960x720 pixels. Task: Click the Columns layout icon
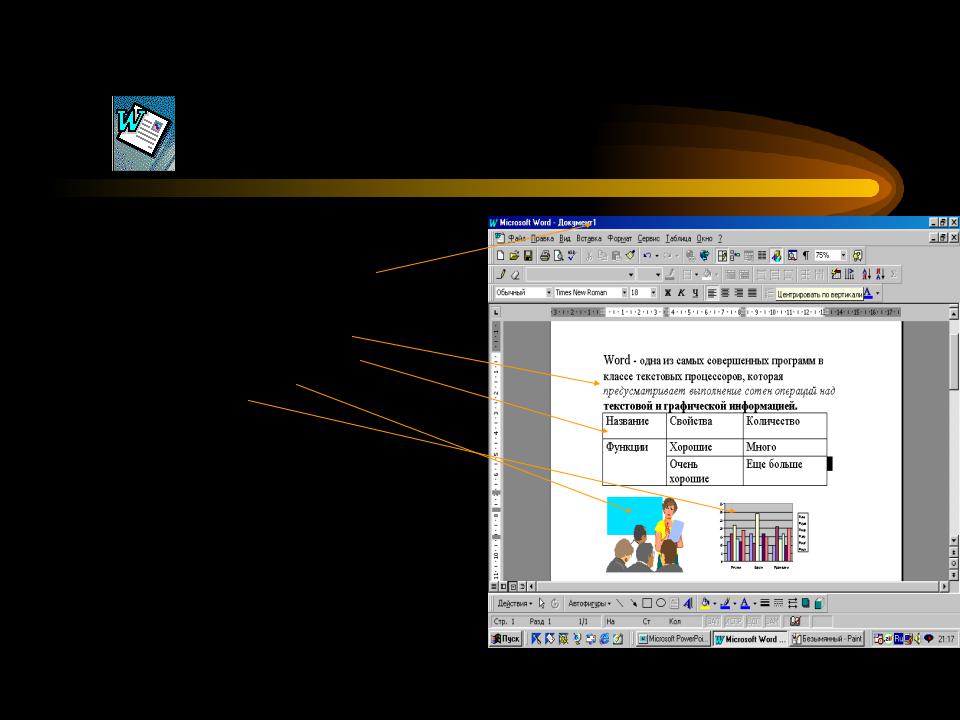[762, 255]
